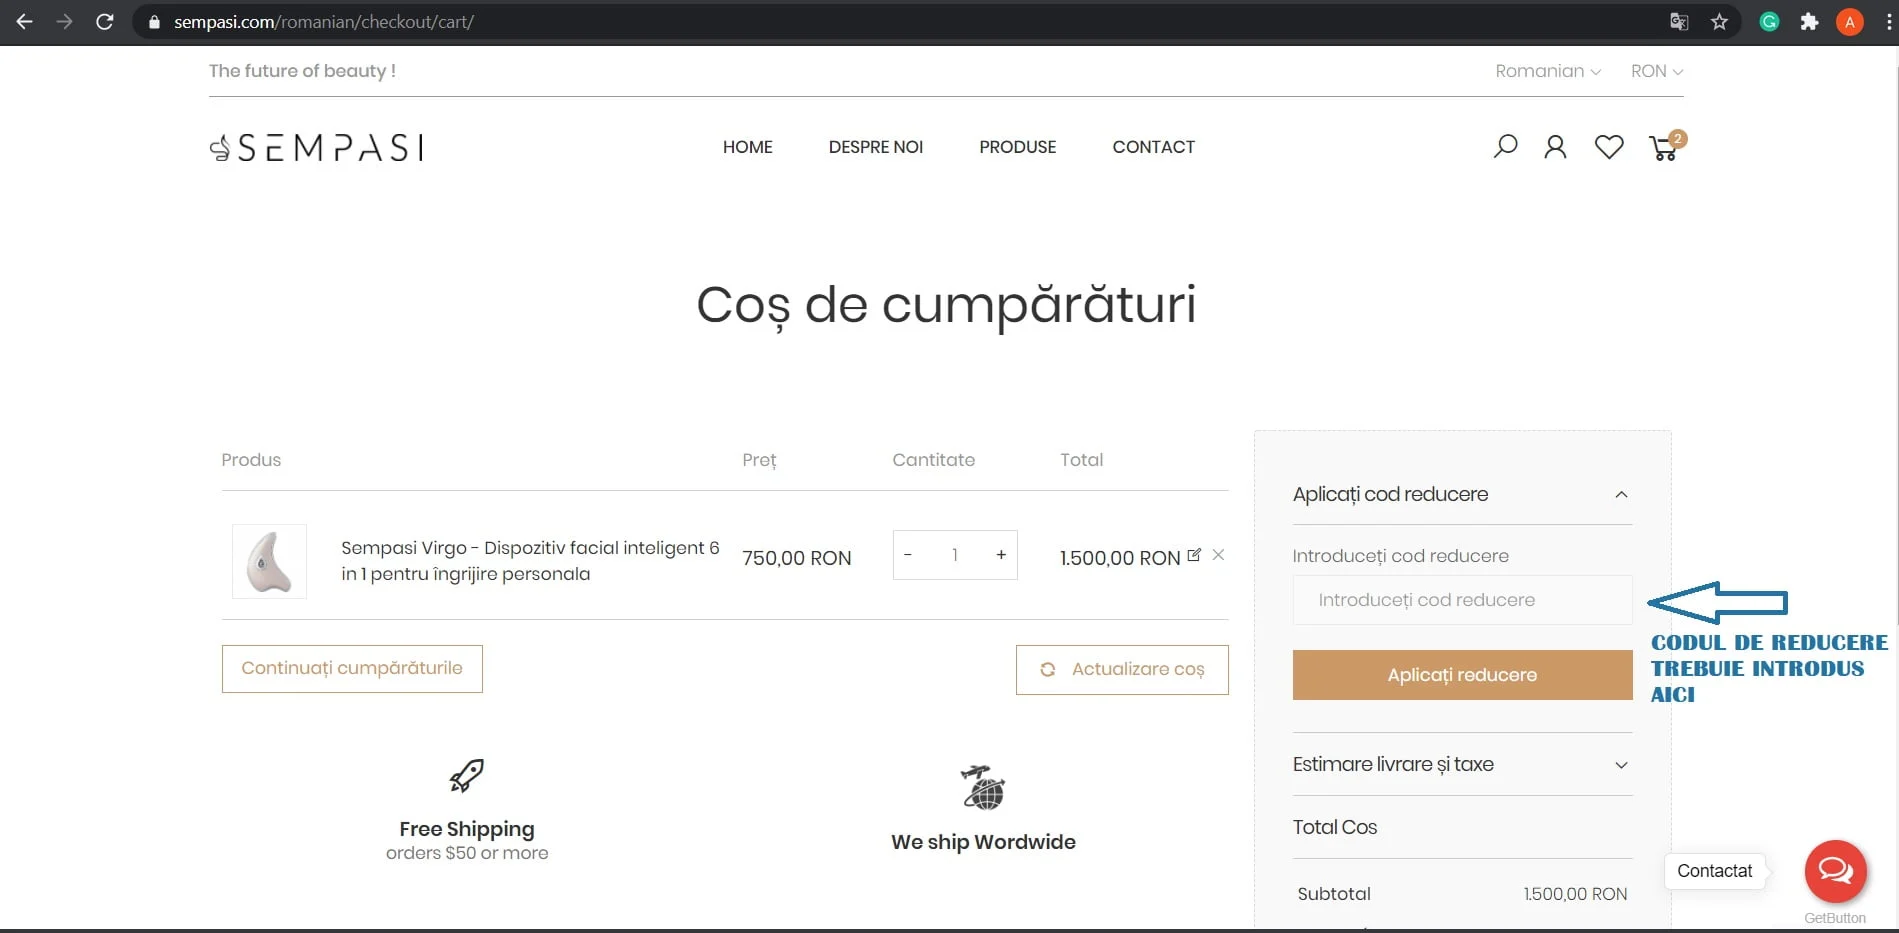The image size is (1899, 933).
Task: Decrease quantity with the minus button
Action: (x=908, y=555)
